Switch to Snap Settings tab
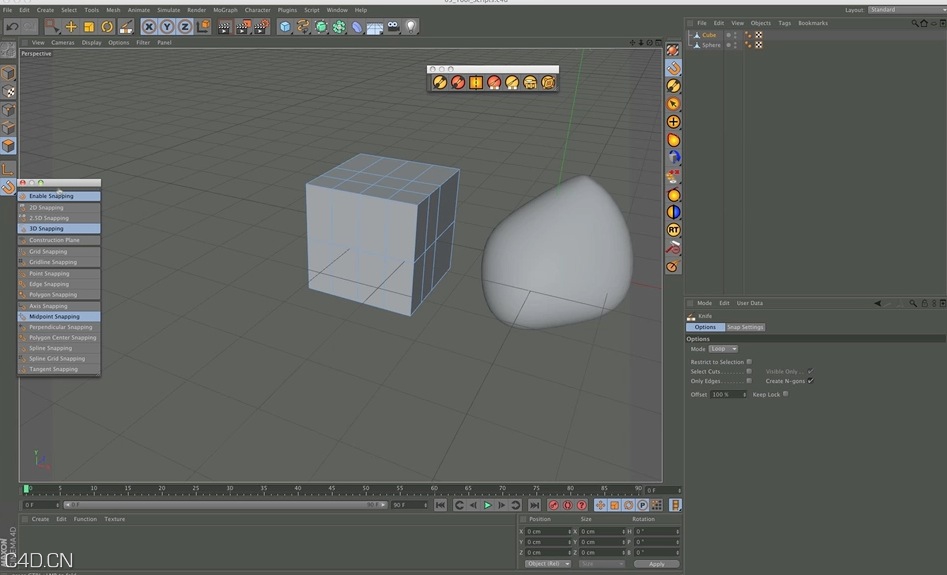Viewport: 947px width, 575px height. click(745, 327)
